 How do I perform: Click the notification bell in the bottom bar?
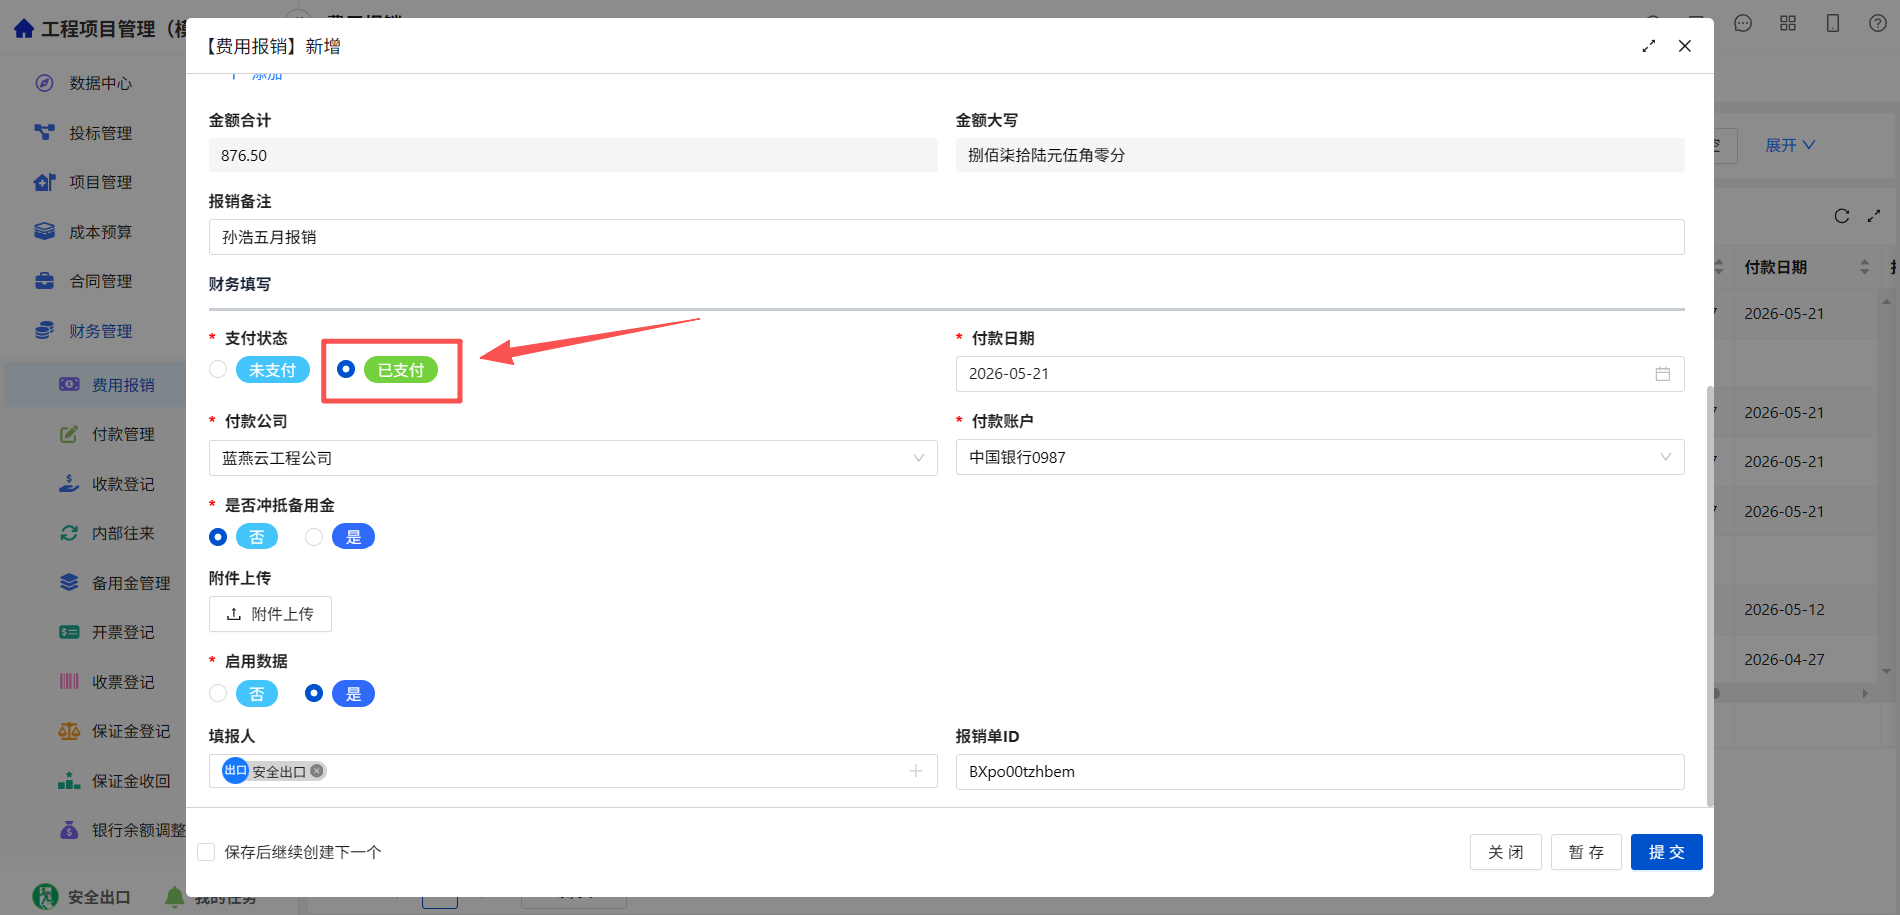tap(174, 897)
